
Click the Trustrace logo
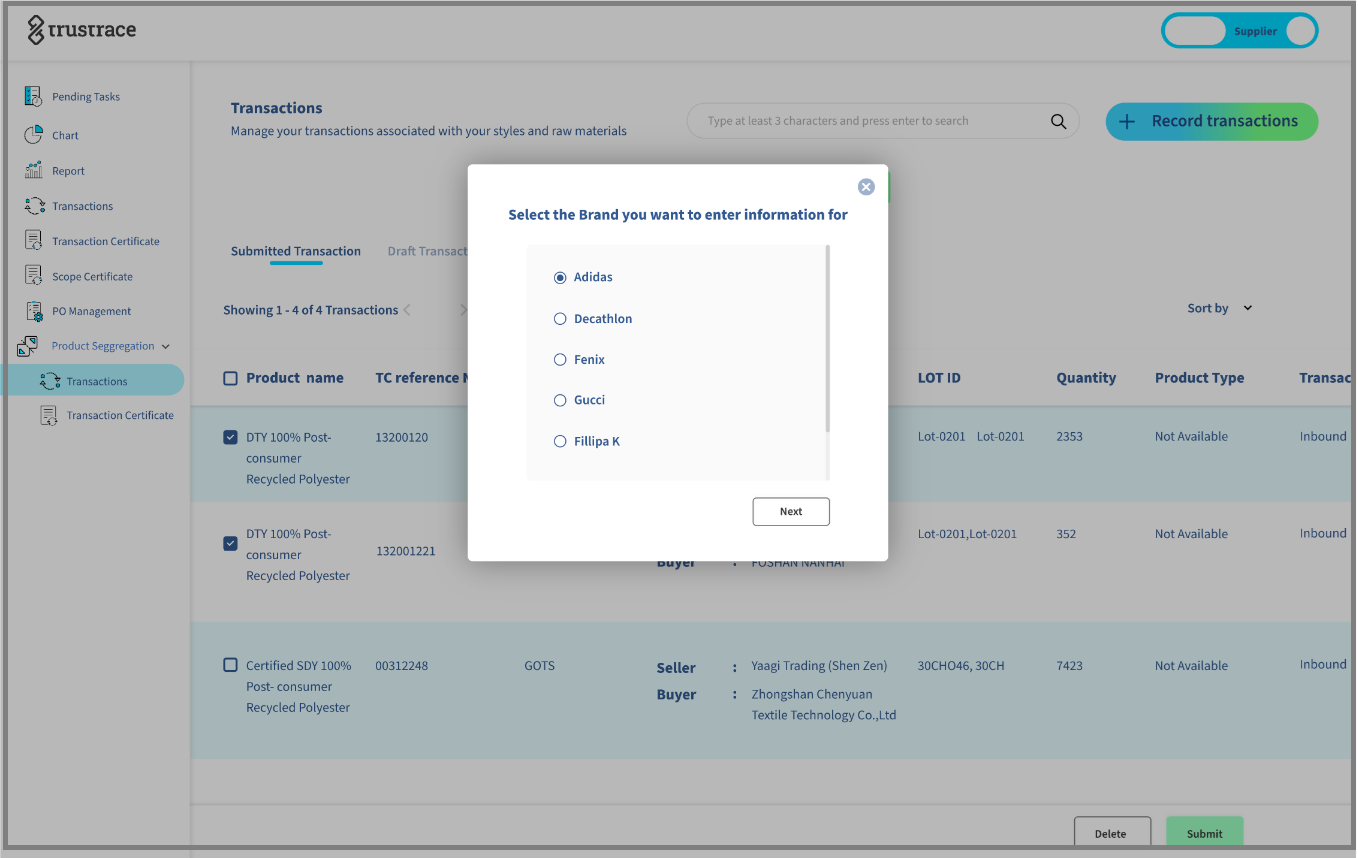(82, 30)
